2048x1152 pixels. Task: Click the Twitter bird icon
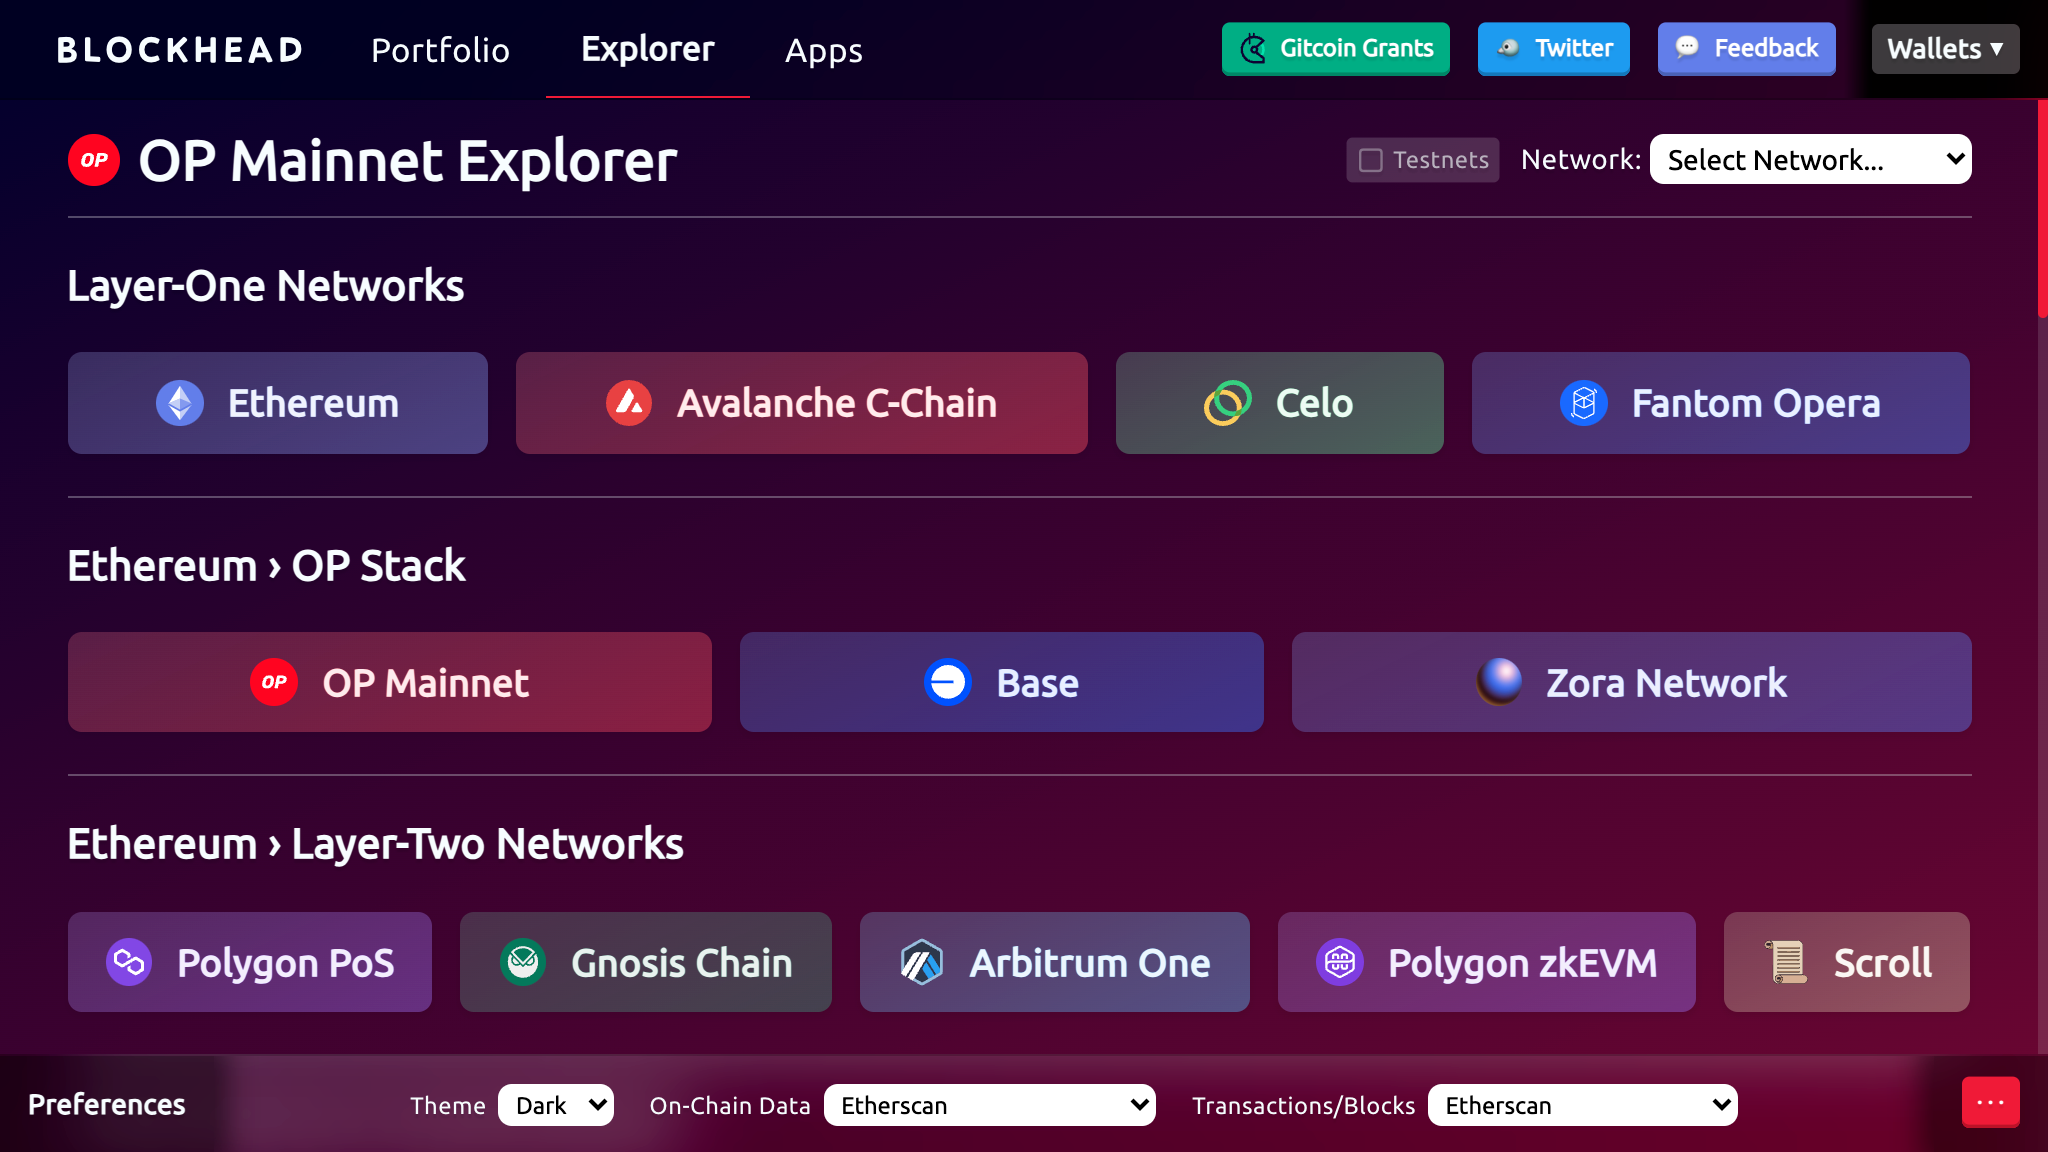pyautogui.click(x=1508, y=48)
